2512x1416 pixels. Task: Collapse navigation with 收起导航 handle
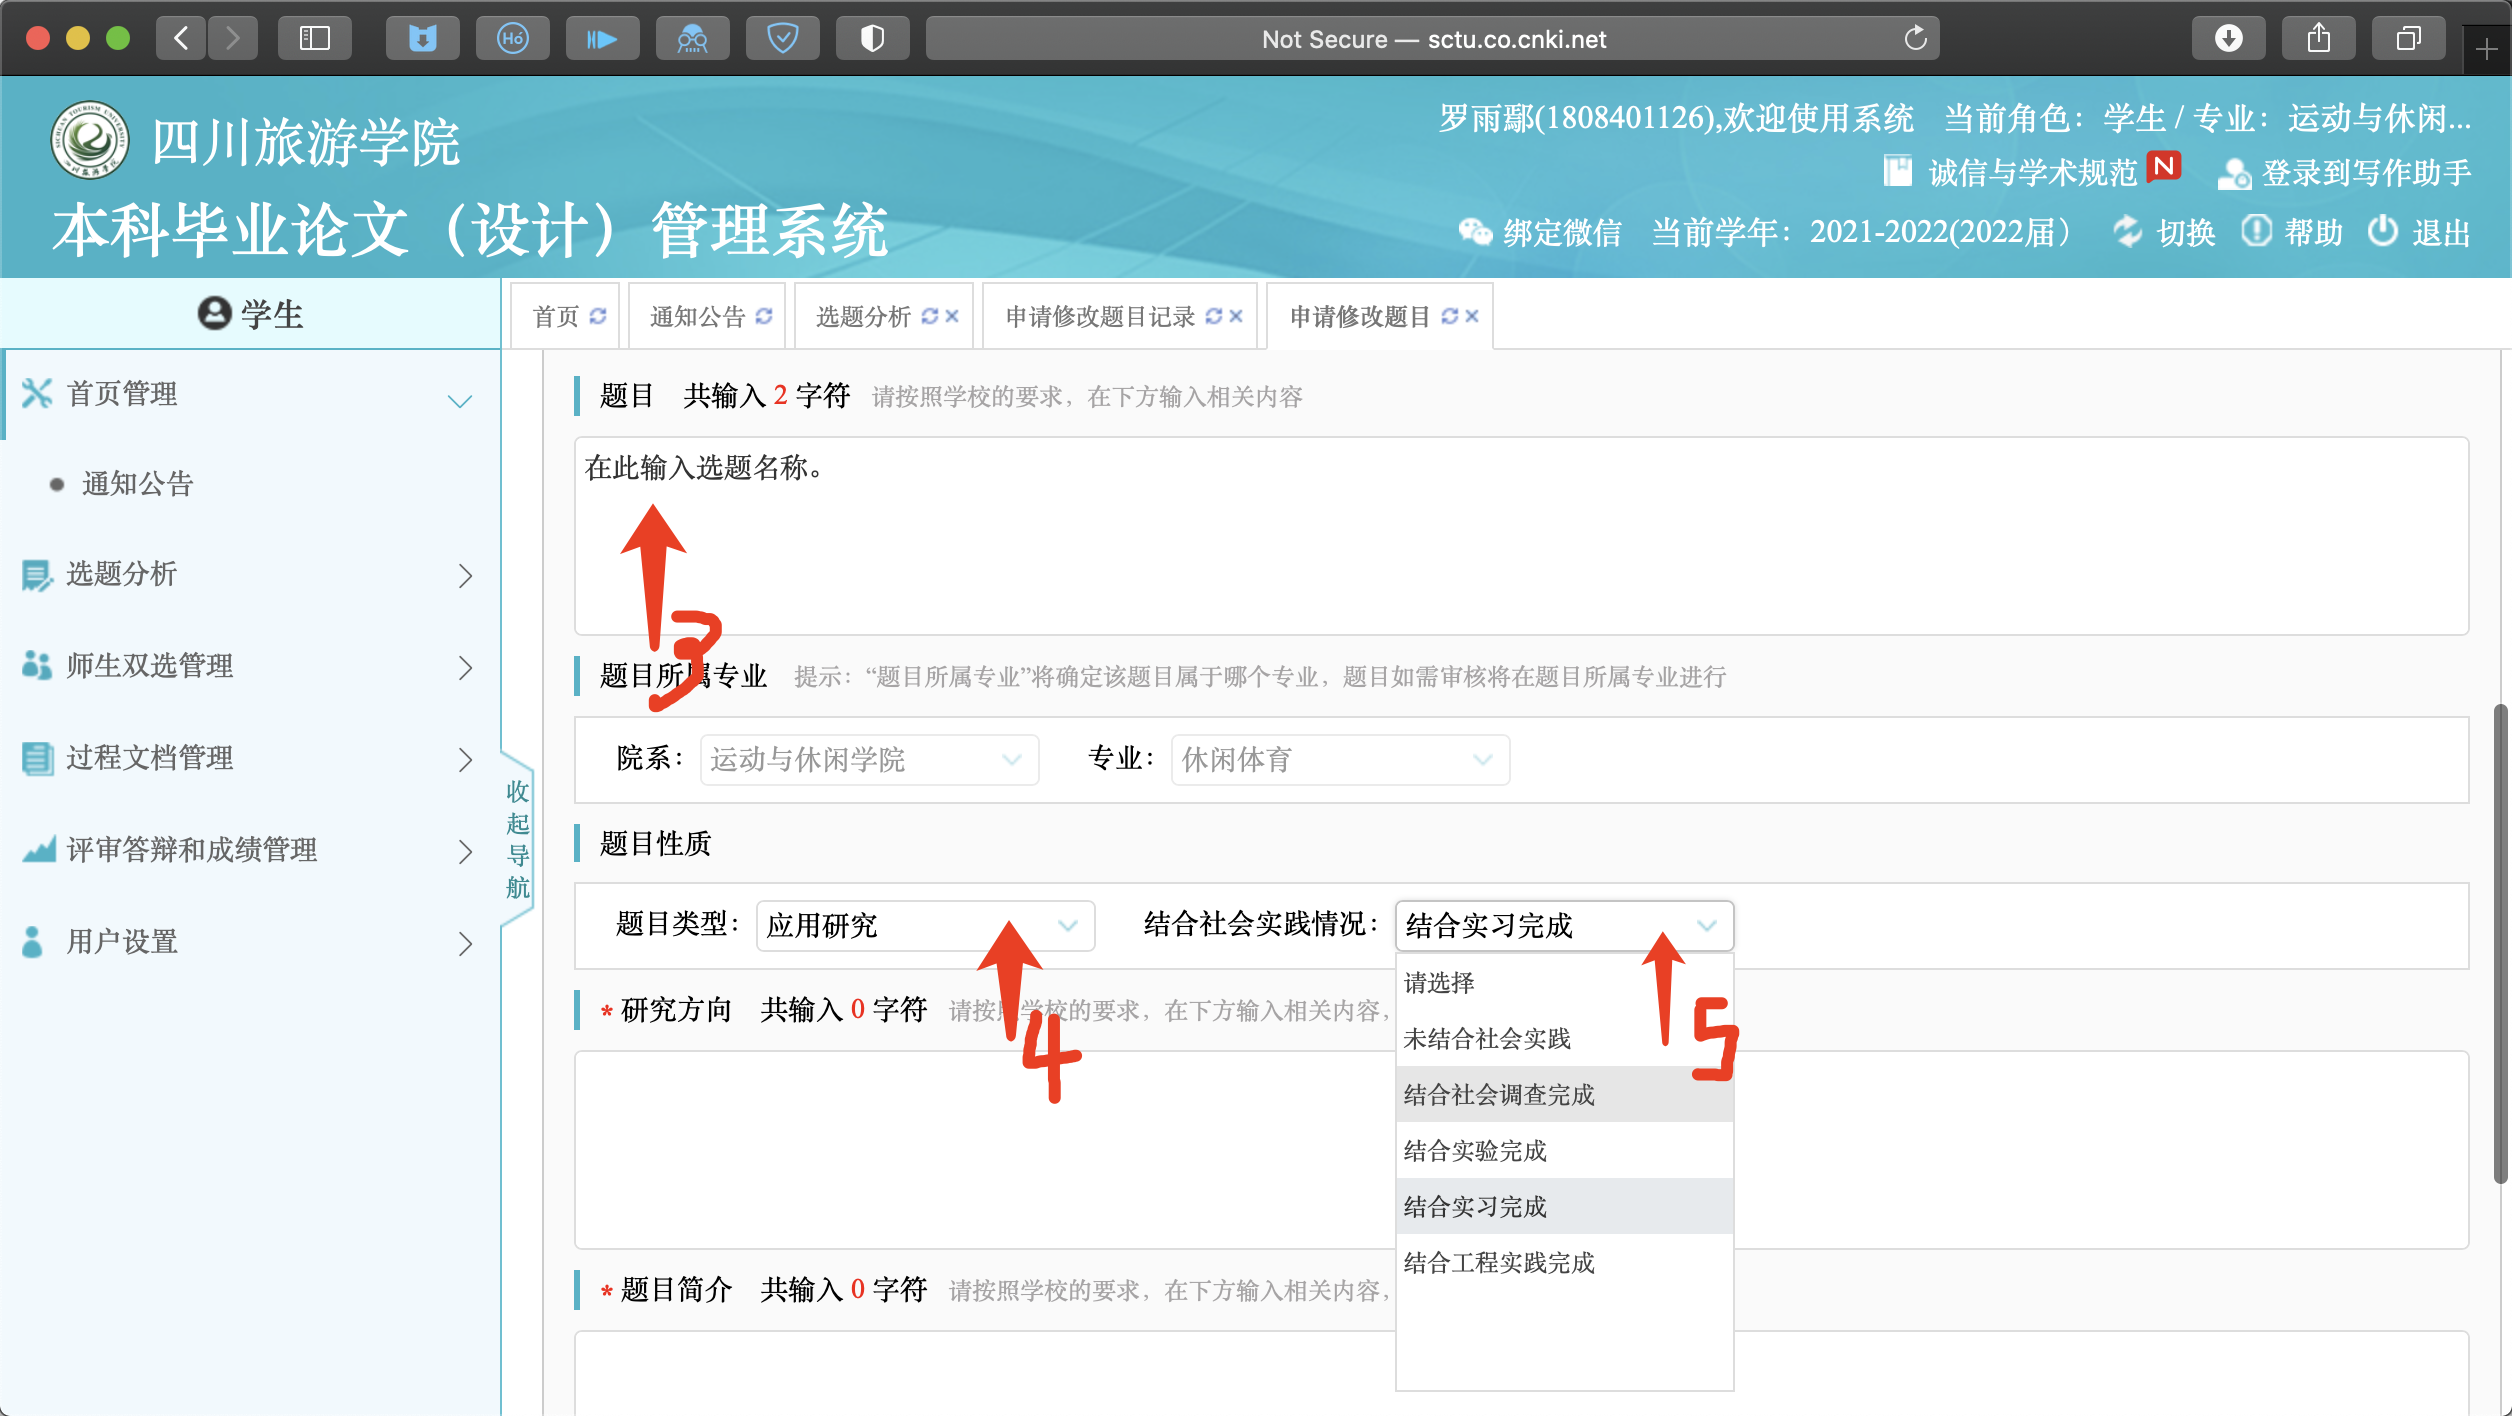[x=517, y=839]
